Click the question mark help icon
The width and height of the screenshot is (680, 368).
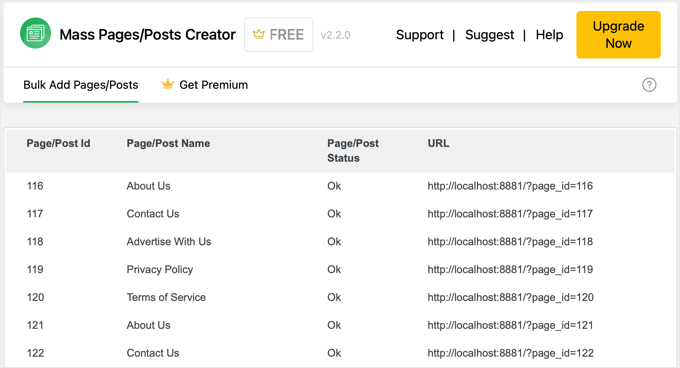coord(649,85)
